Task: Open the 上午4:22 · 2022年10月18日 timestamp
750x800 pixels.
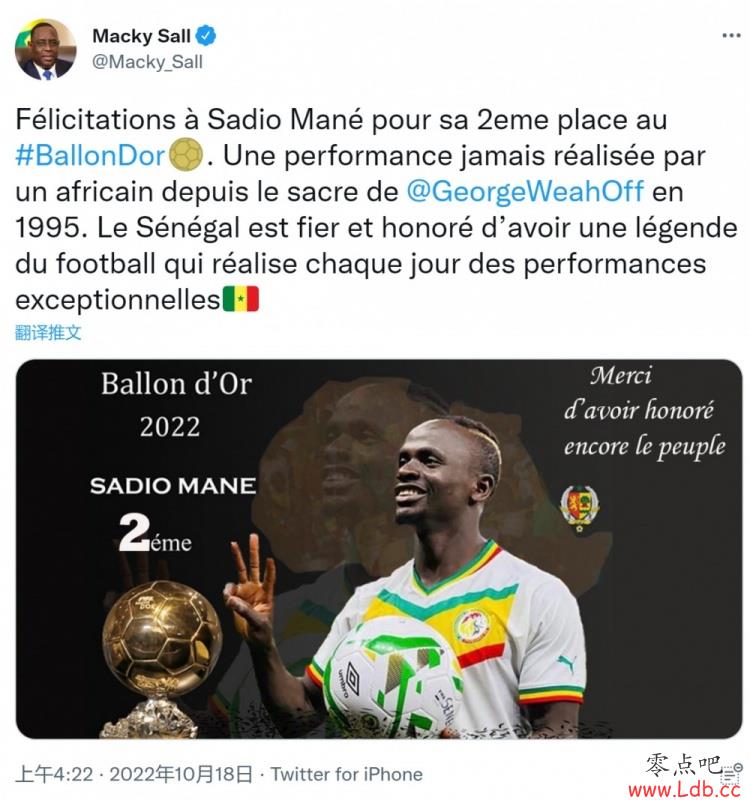Action: pyautogui.click(x=134, y=774)
